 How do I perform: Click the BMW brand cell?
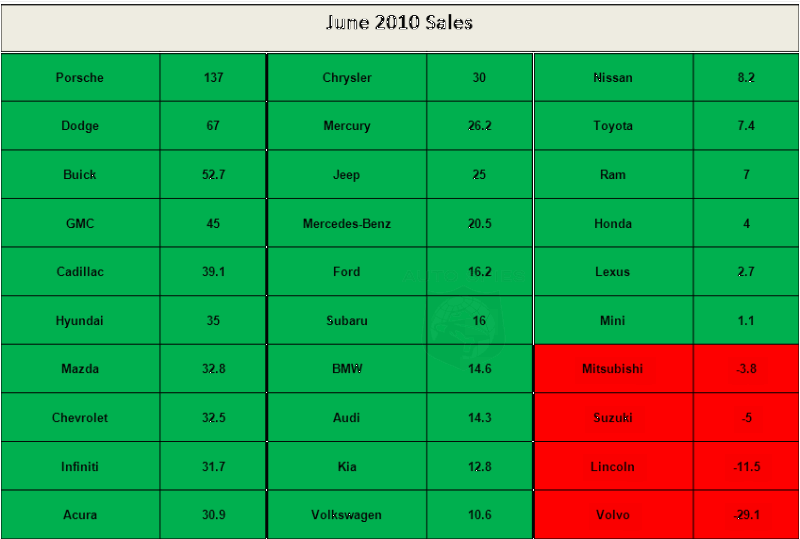point(347,369)
